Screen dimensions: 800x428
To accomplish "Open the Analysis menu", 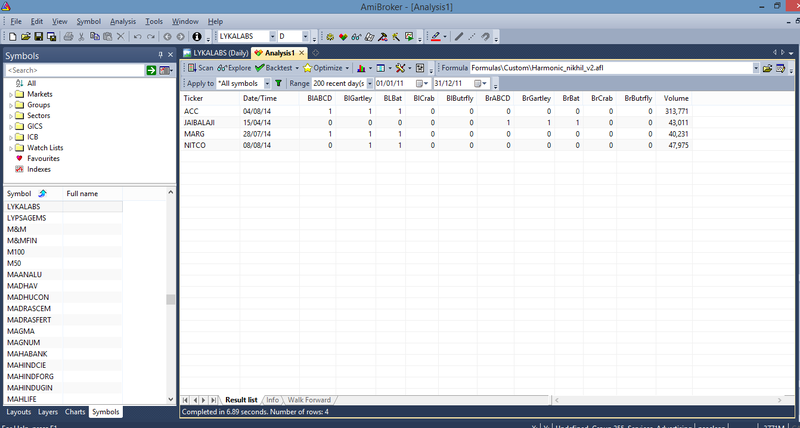I will pos(123,21).
